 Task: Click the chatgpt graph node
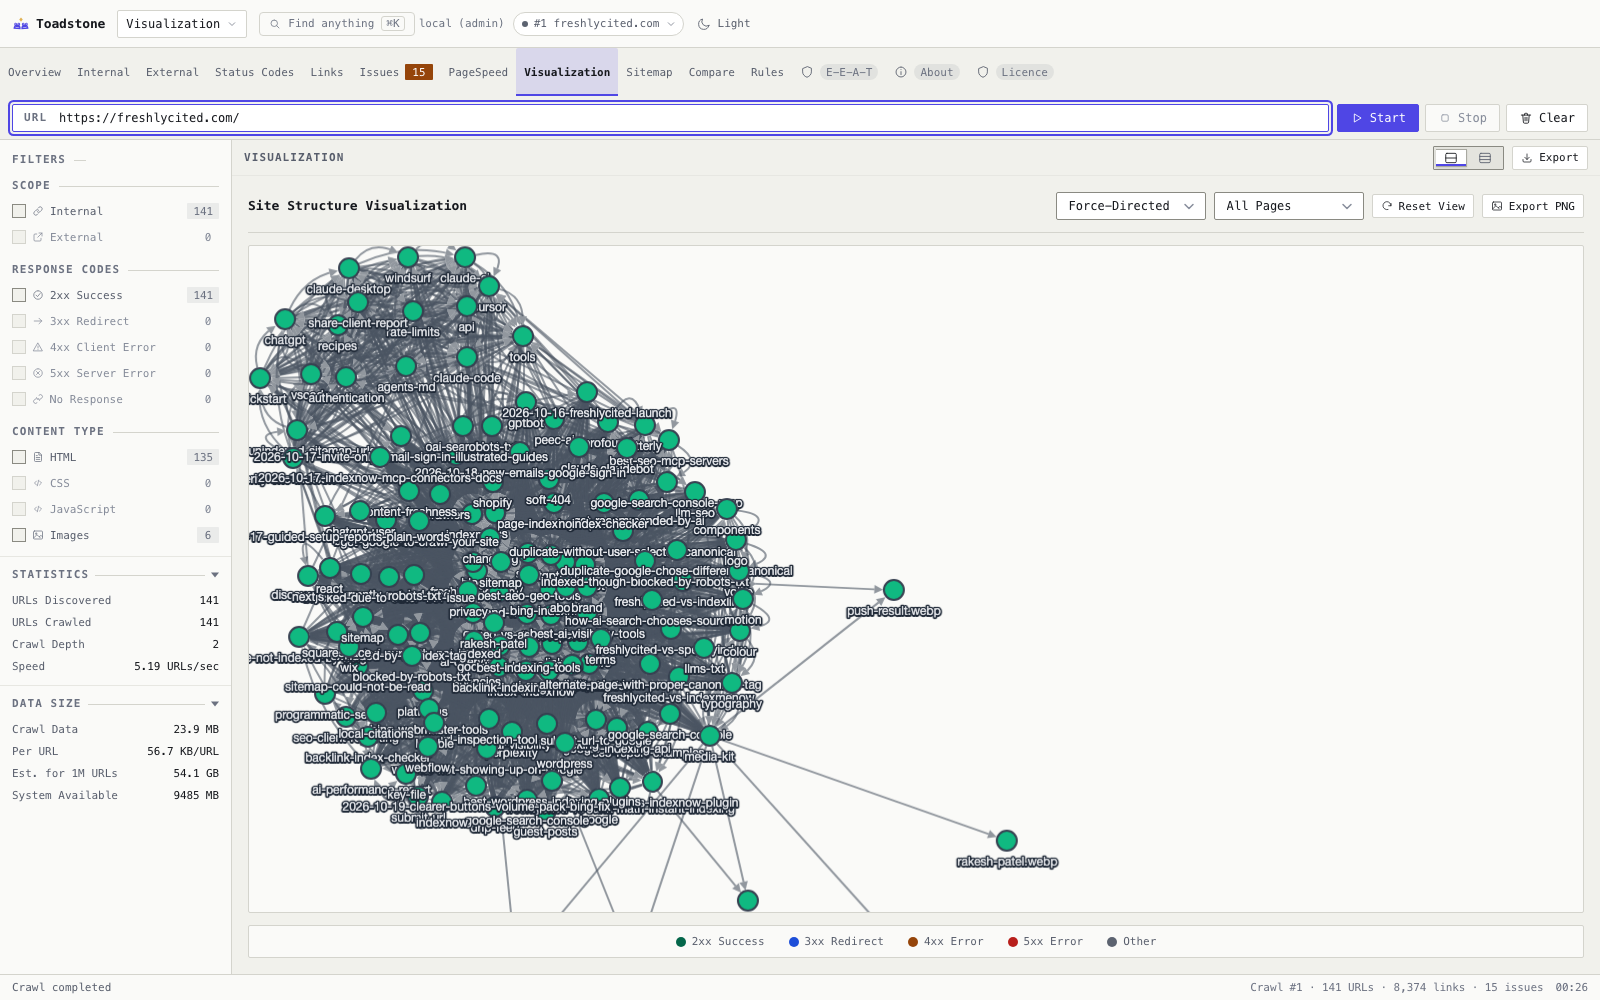coord(285,319)
